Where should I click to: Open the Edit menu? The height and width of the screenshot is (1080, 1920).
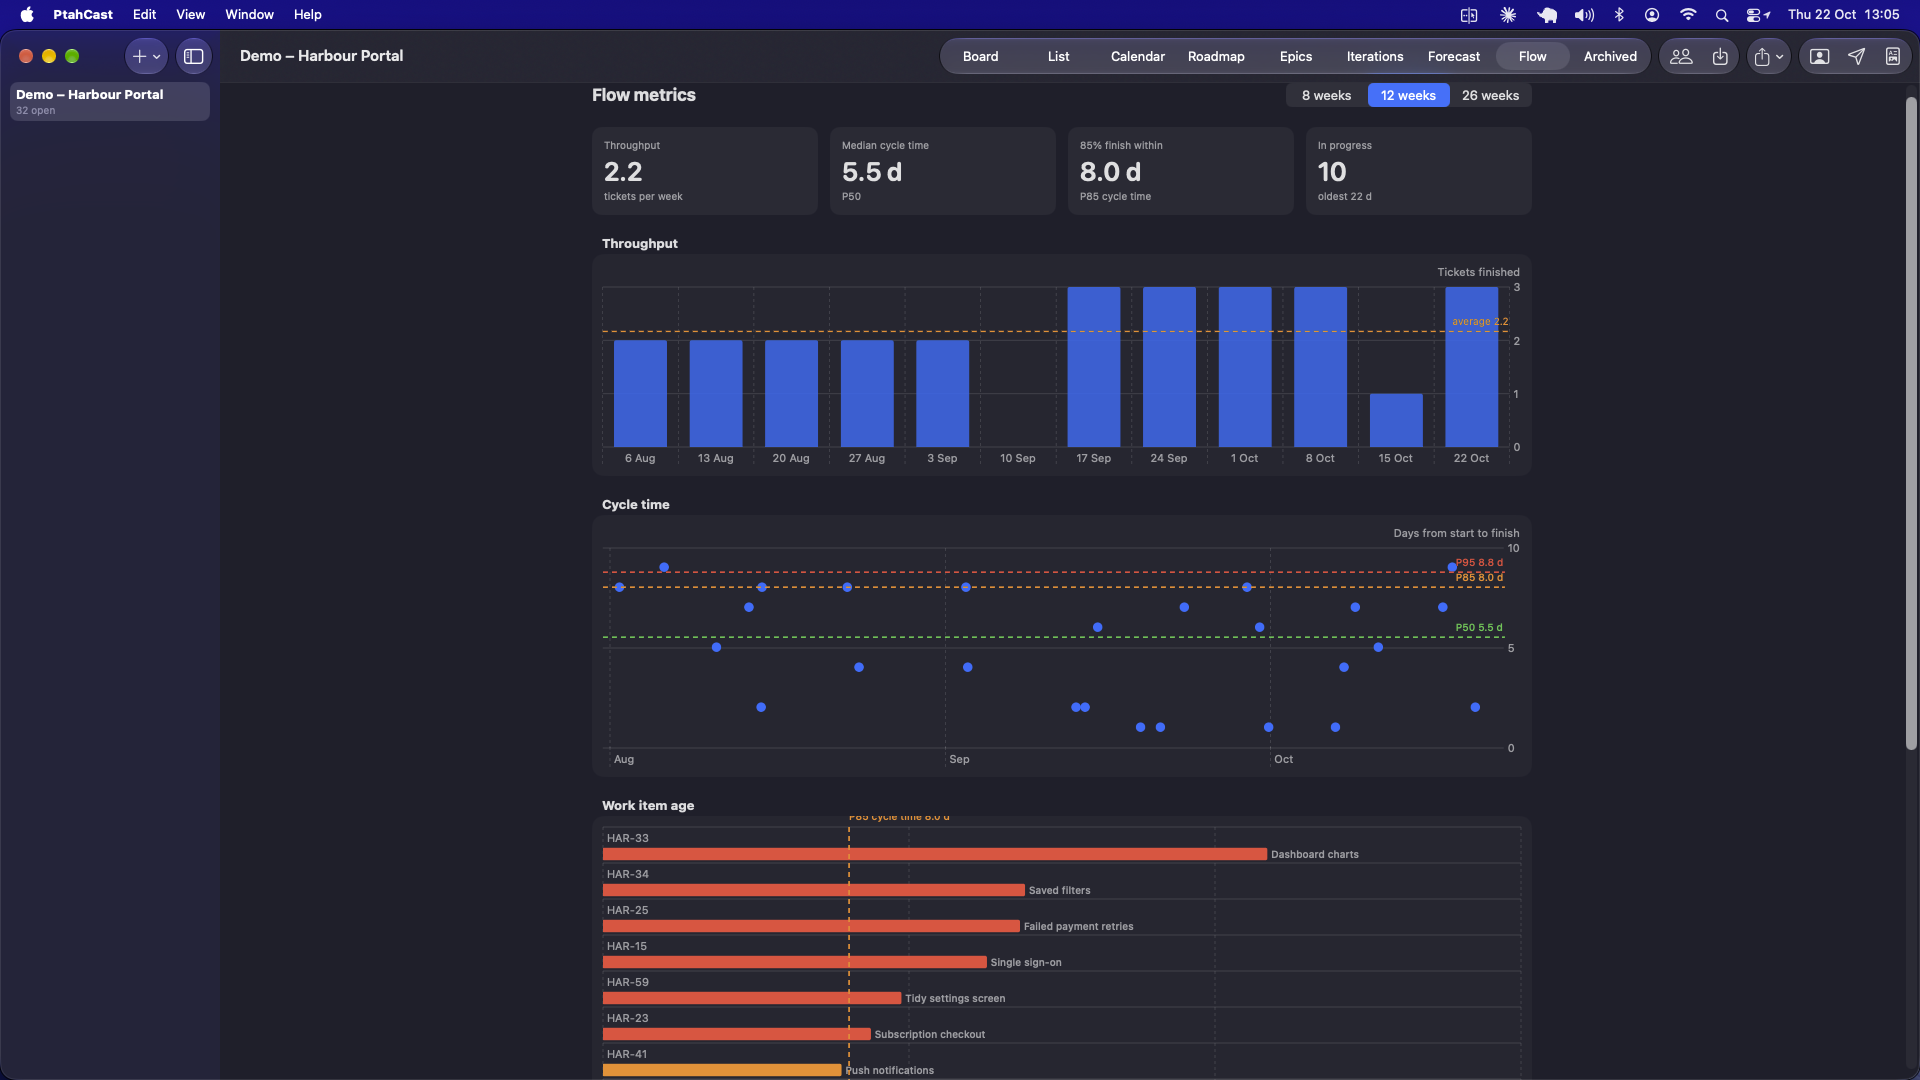click(x=144, y=15)
